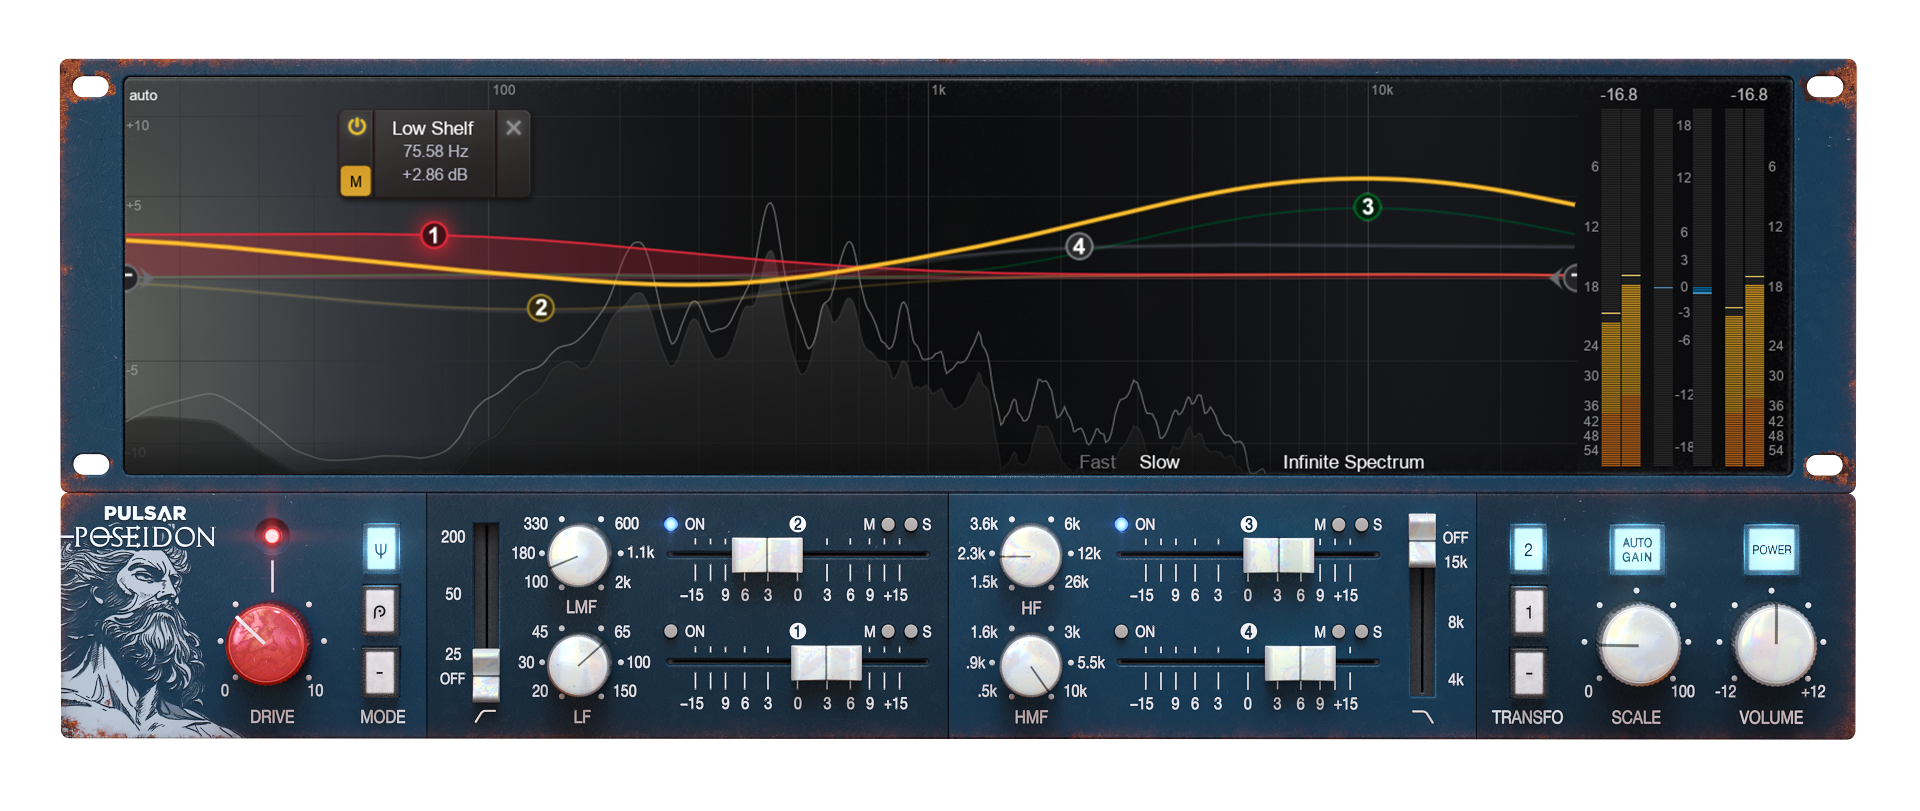The image size is (1920, 811).
Task: Select the gray EQ node 4 on the graph
Action: pos(1078,246)
